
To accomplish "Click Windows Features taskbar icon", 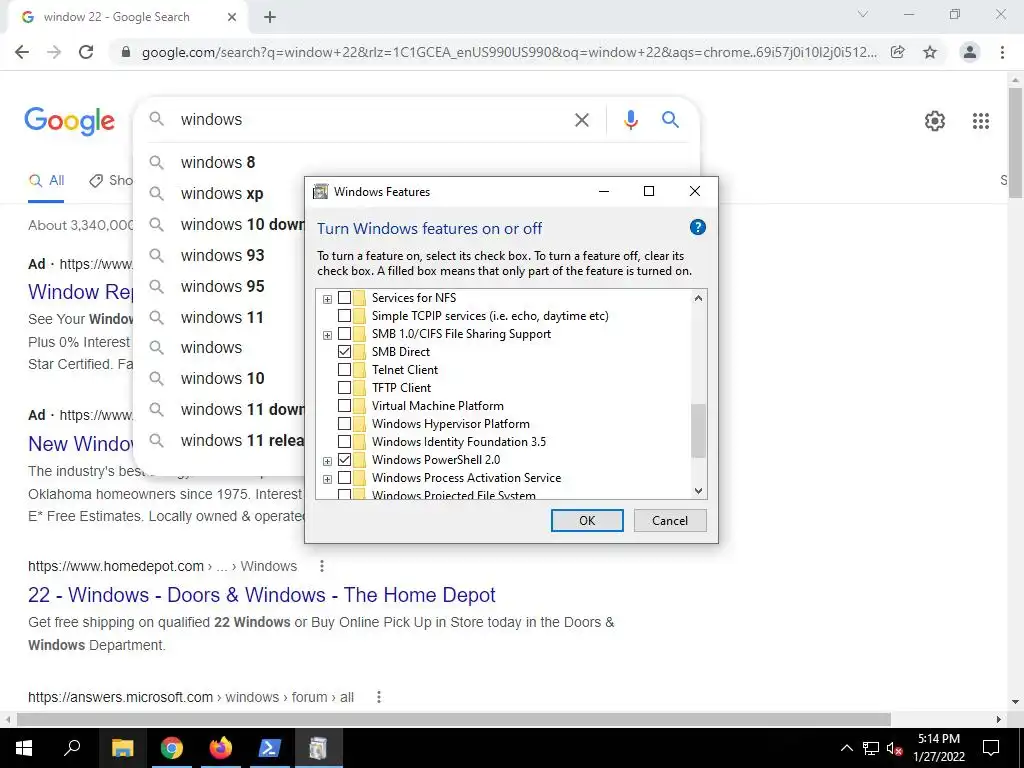I will point(319,748).
